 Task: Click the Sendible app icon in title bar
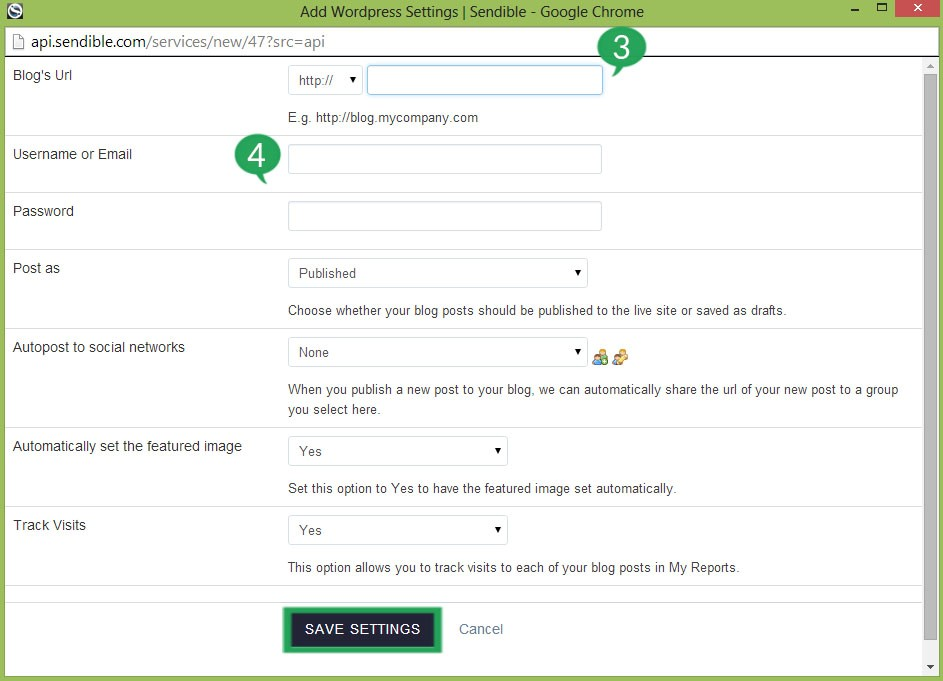(x=14, y=11)
